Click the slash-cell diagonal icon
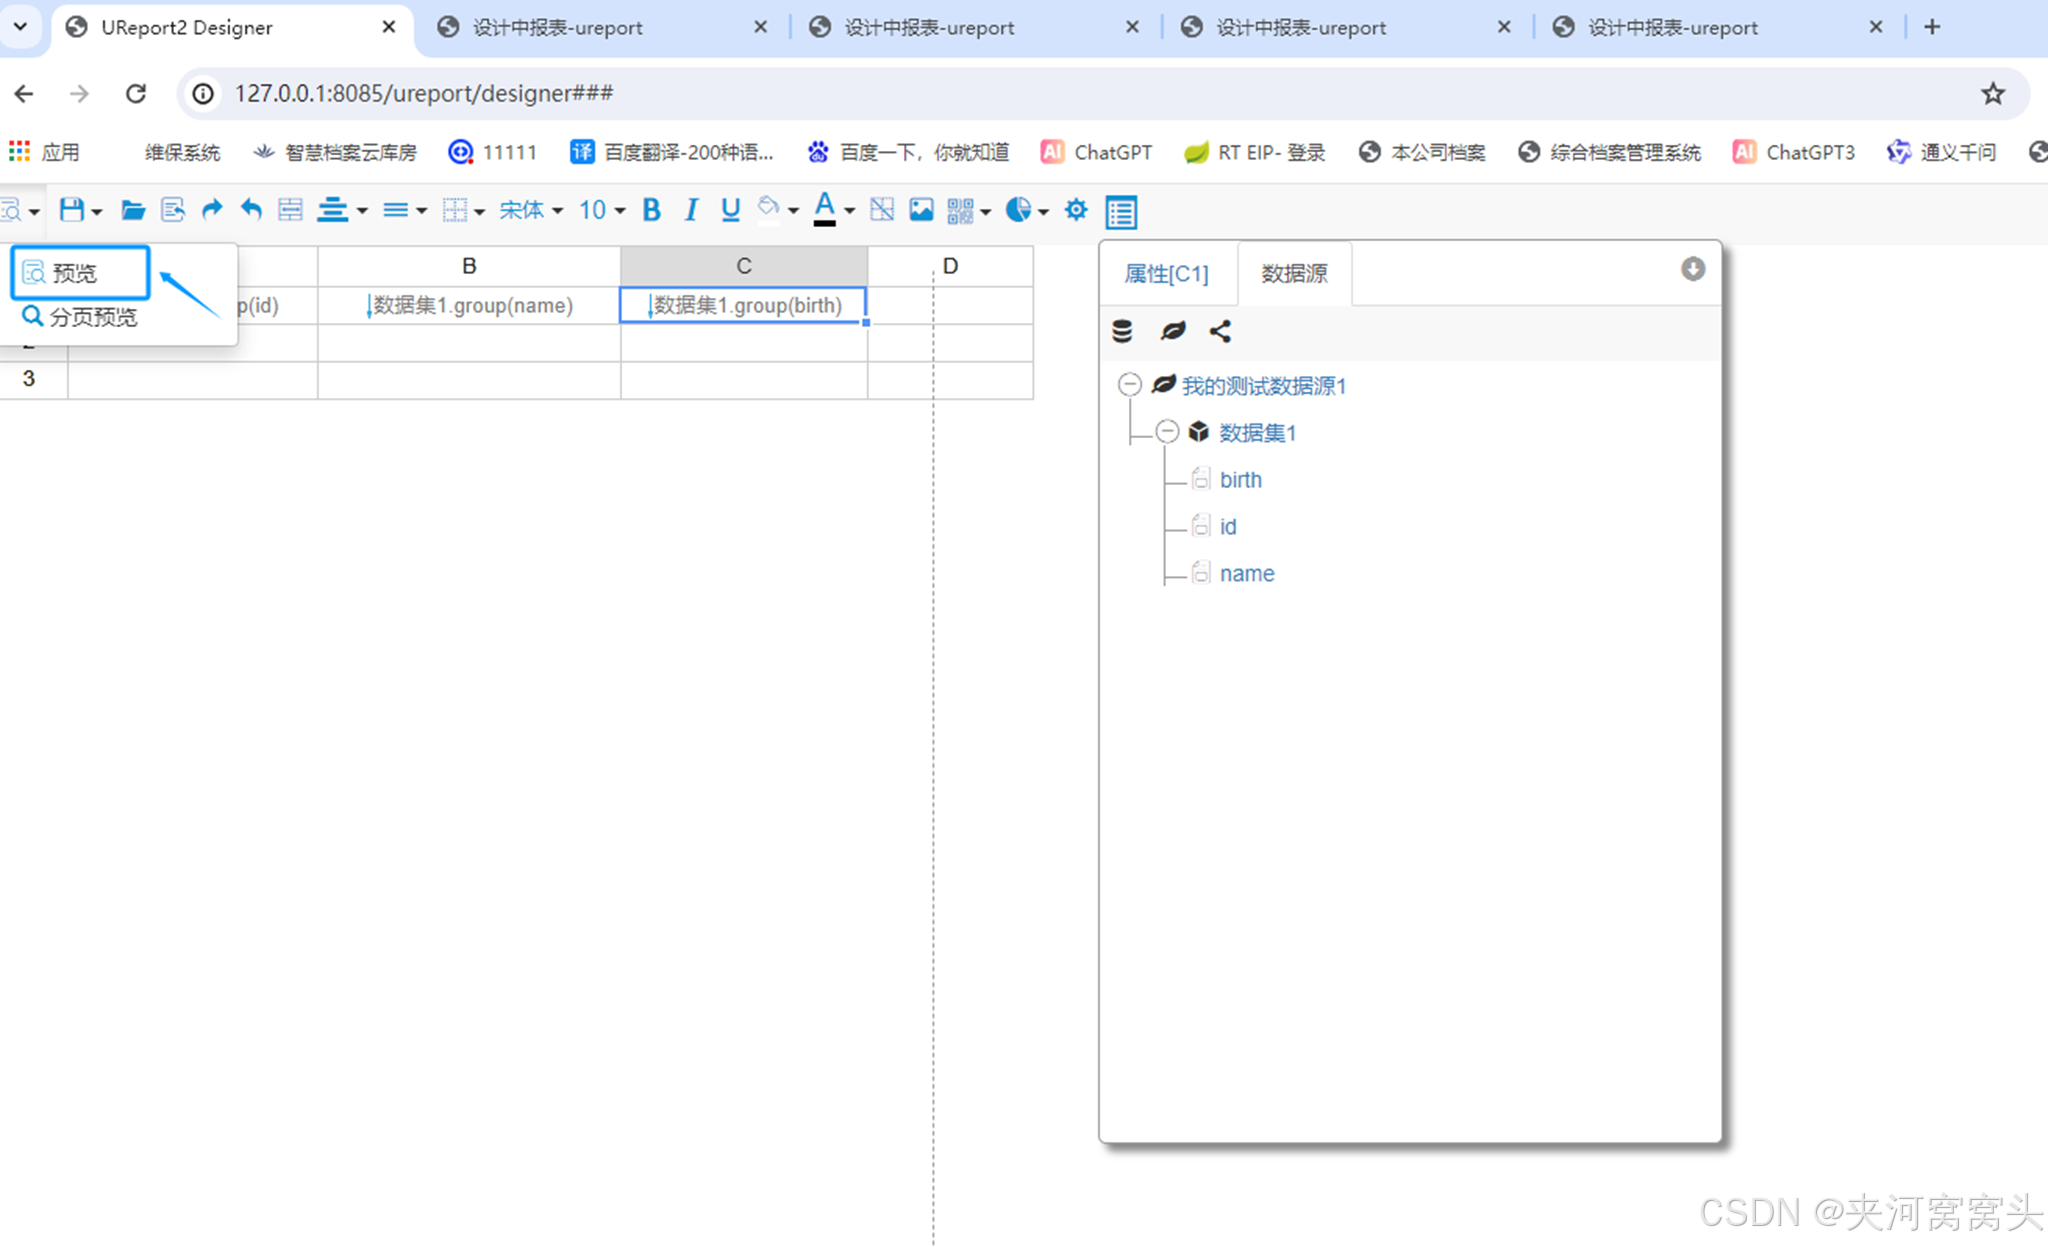2048x1247 pixels. tap(881, 210)
